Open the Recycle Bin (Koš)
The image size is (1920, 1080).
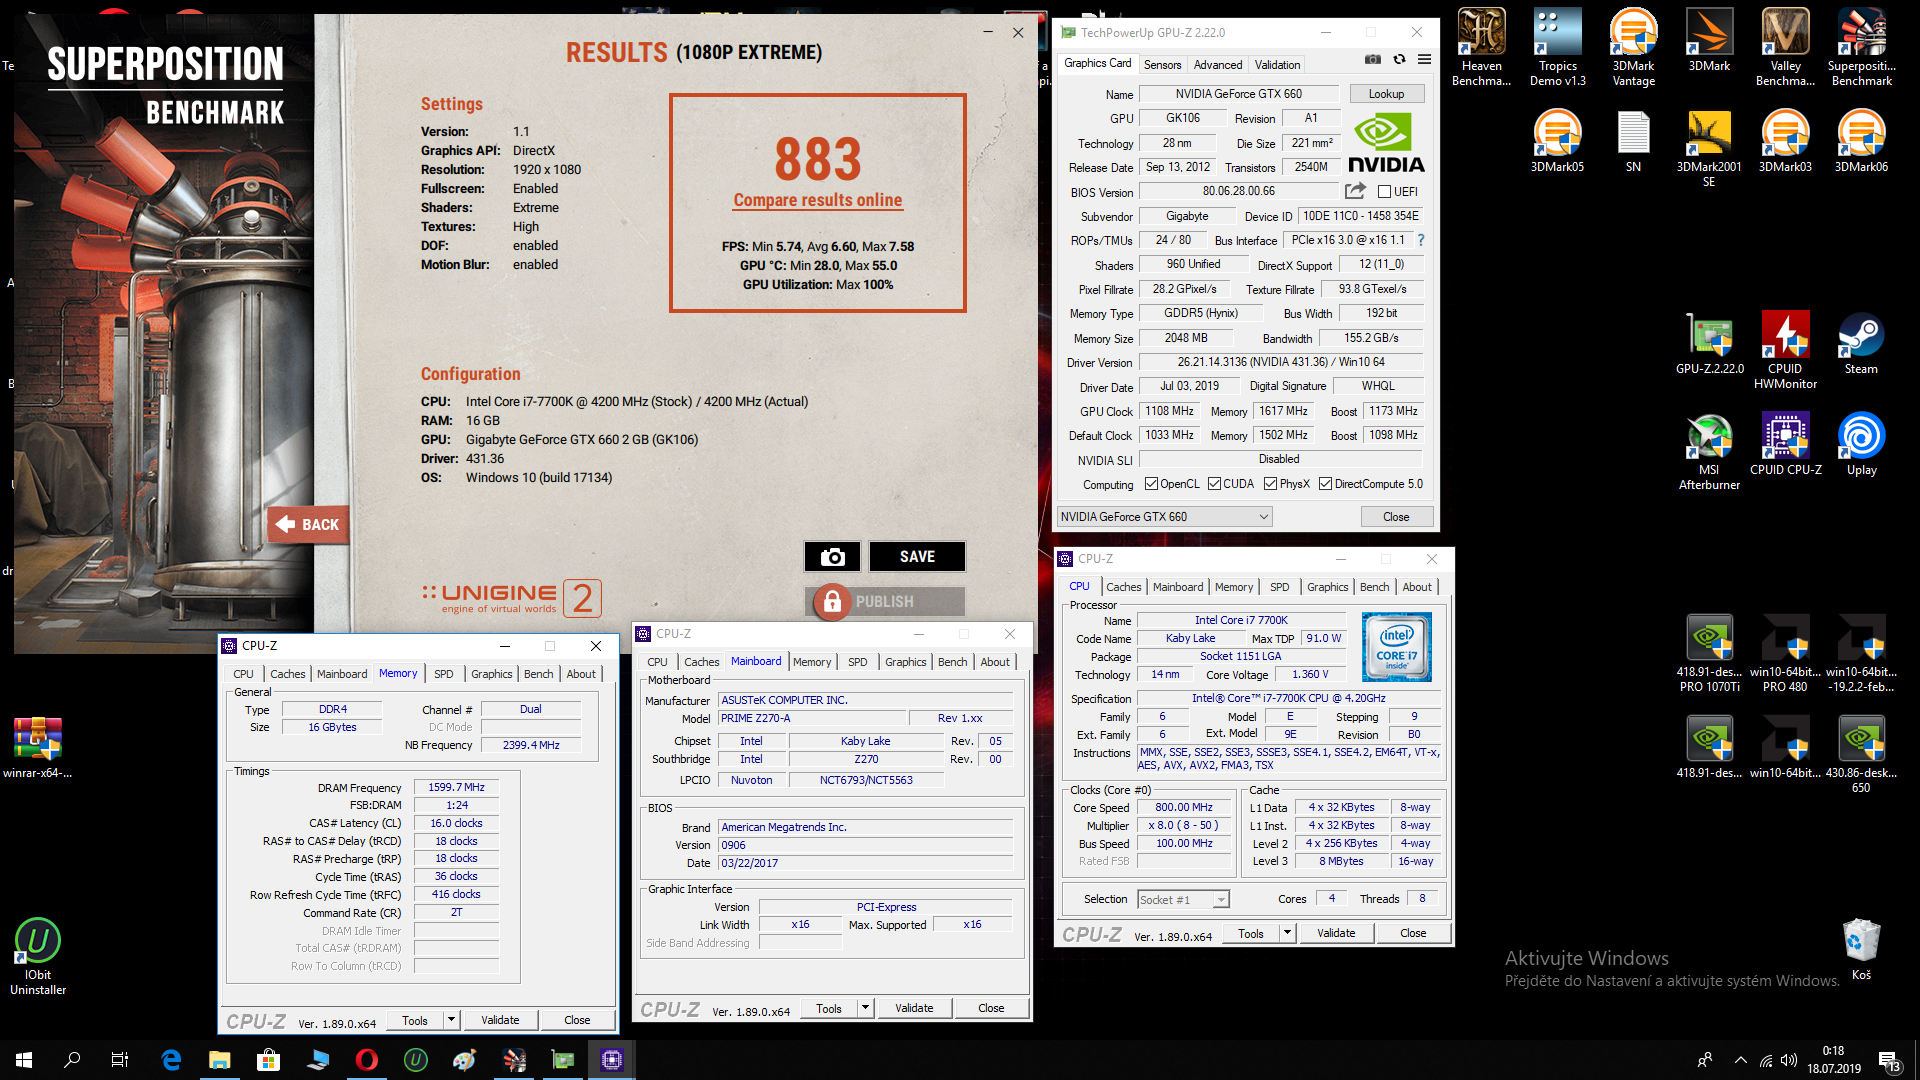(1861, 950)
